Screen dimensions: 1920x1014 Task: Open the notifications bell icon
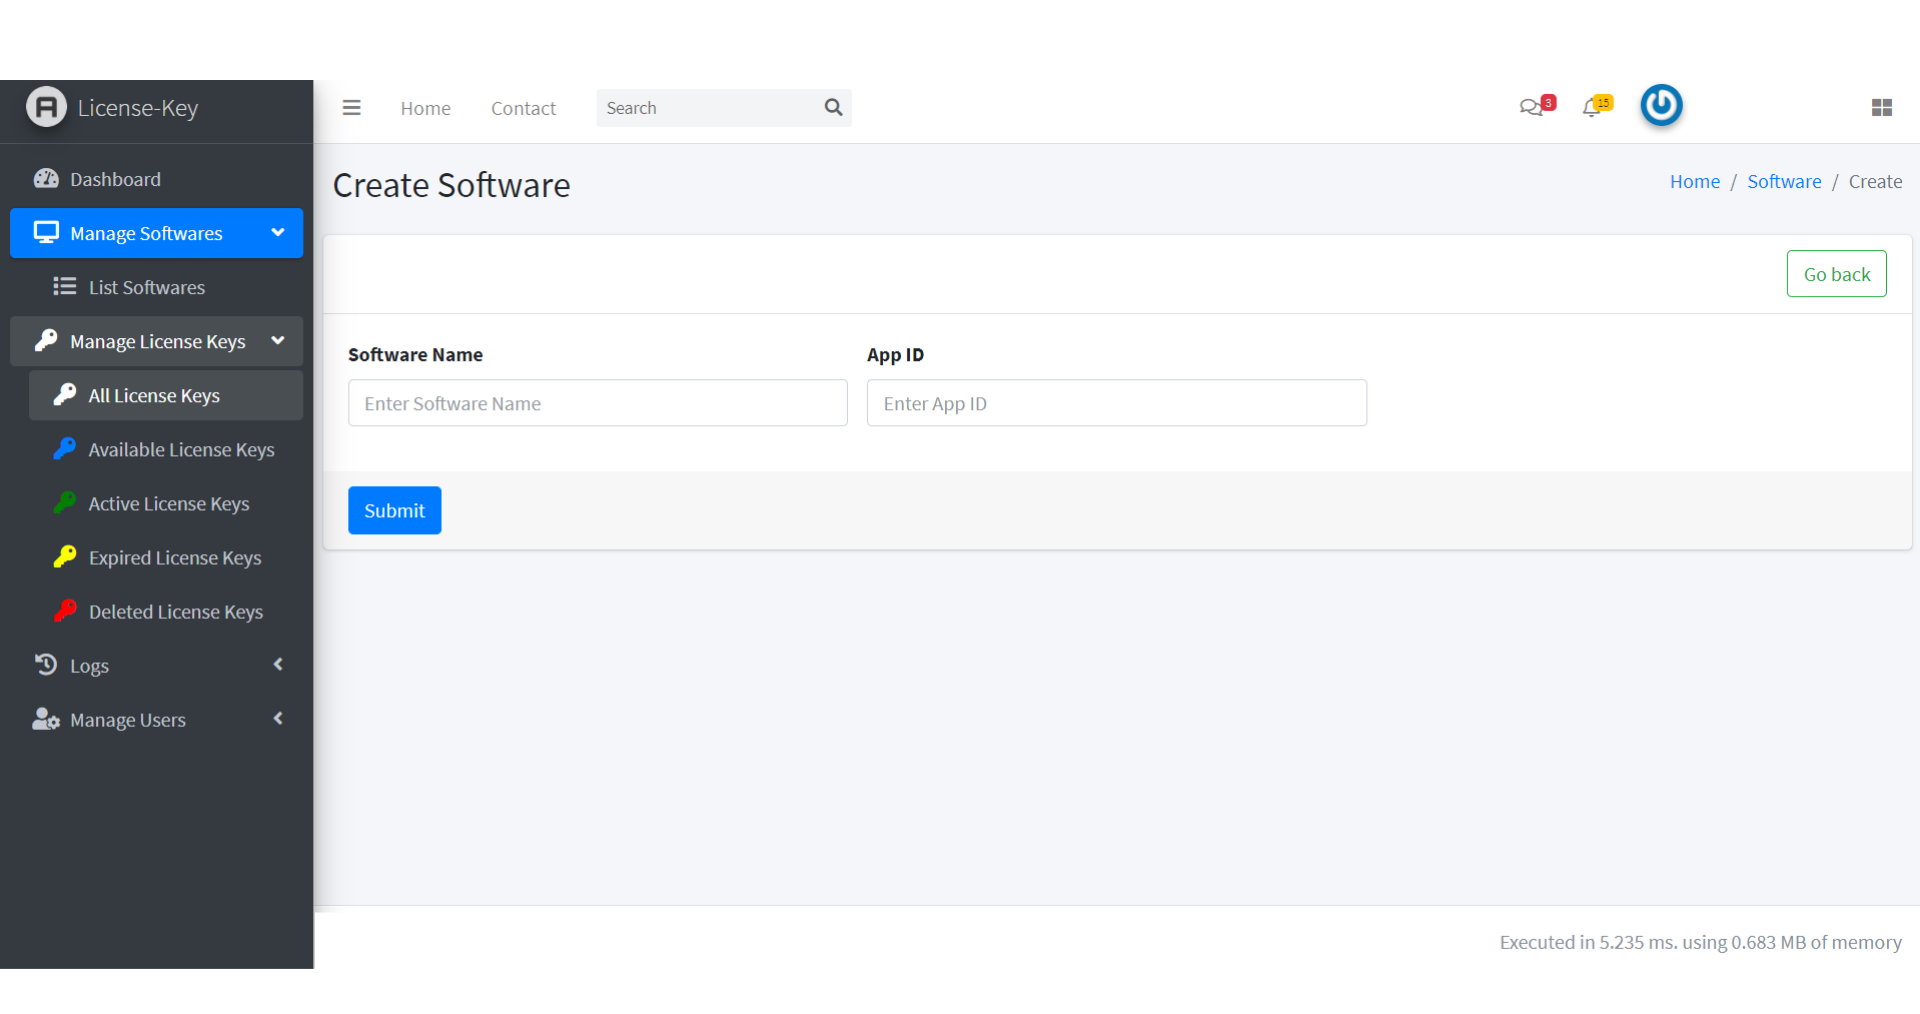[1592, 108]
